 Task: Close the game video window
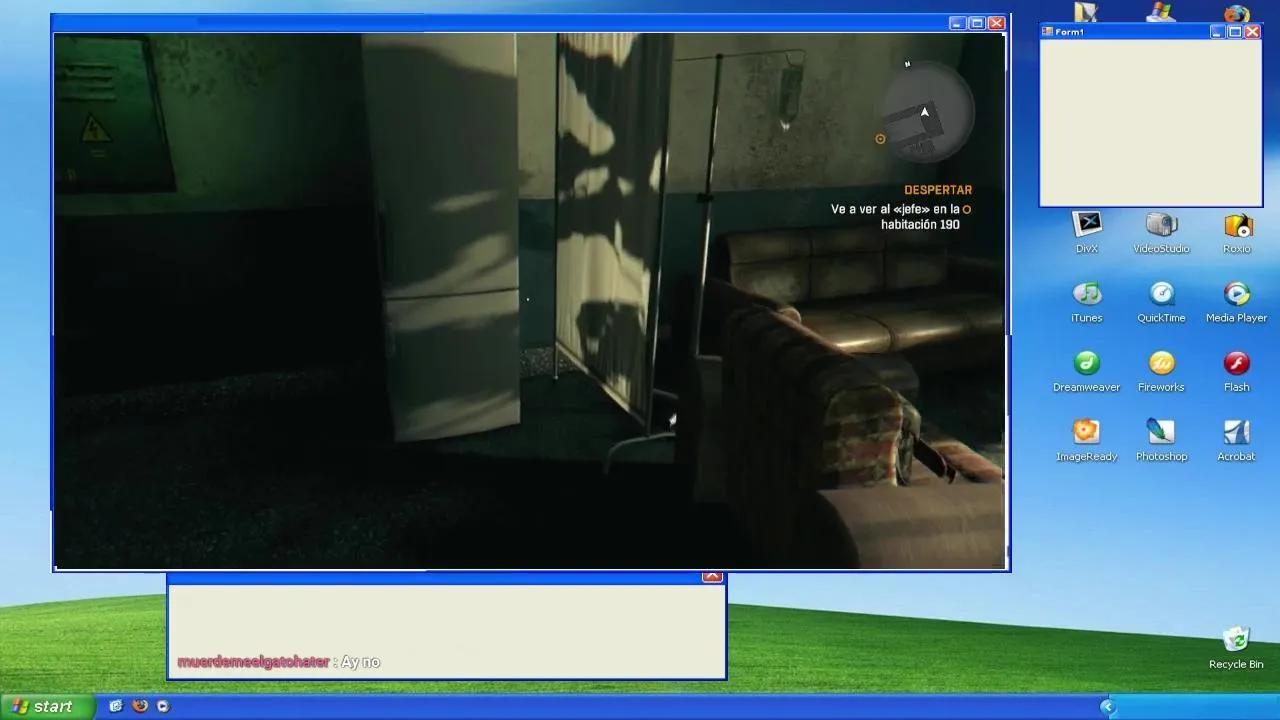(997, 23)
